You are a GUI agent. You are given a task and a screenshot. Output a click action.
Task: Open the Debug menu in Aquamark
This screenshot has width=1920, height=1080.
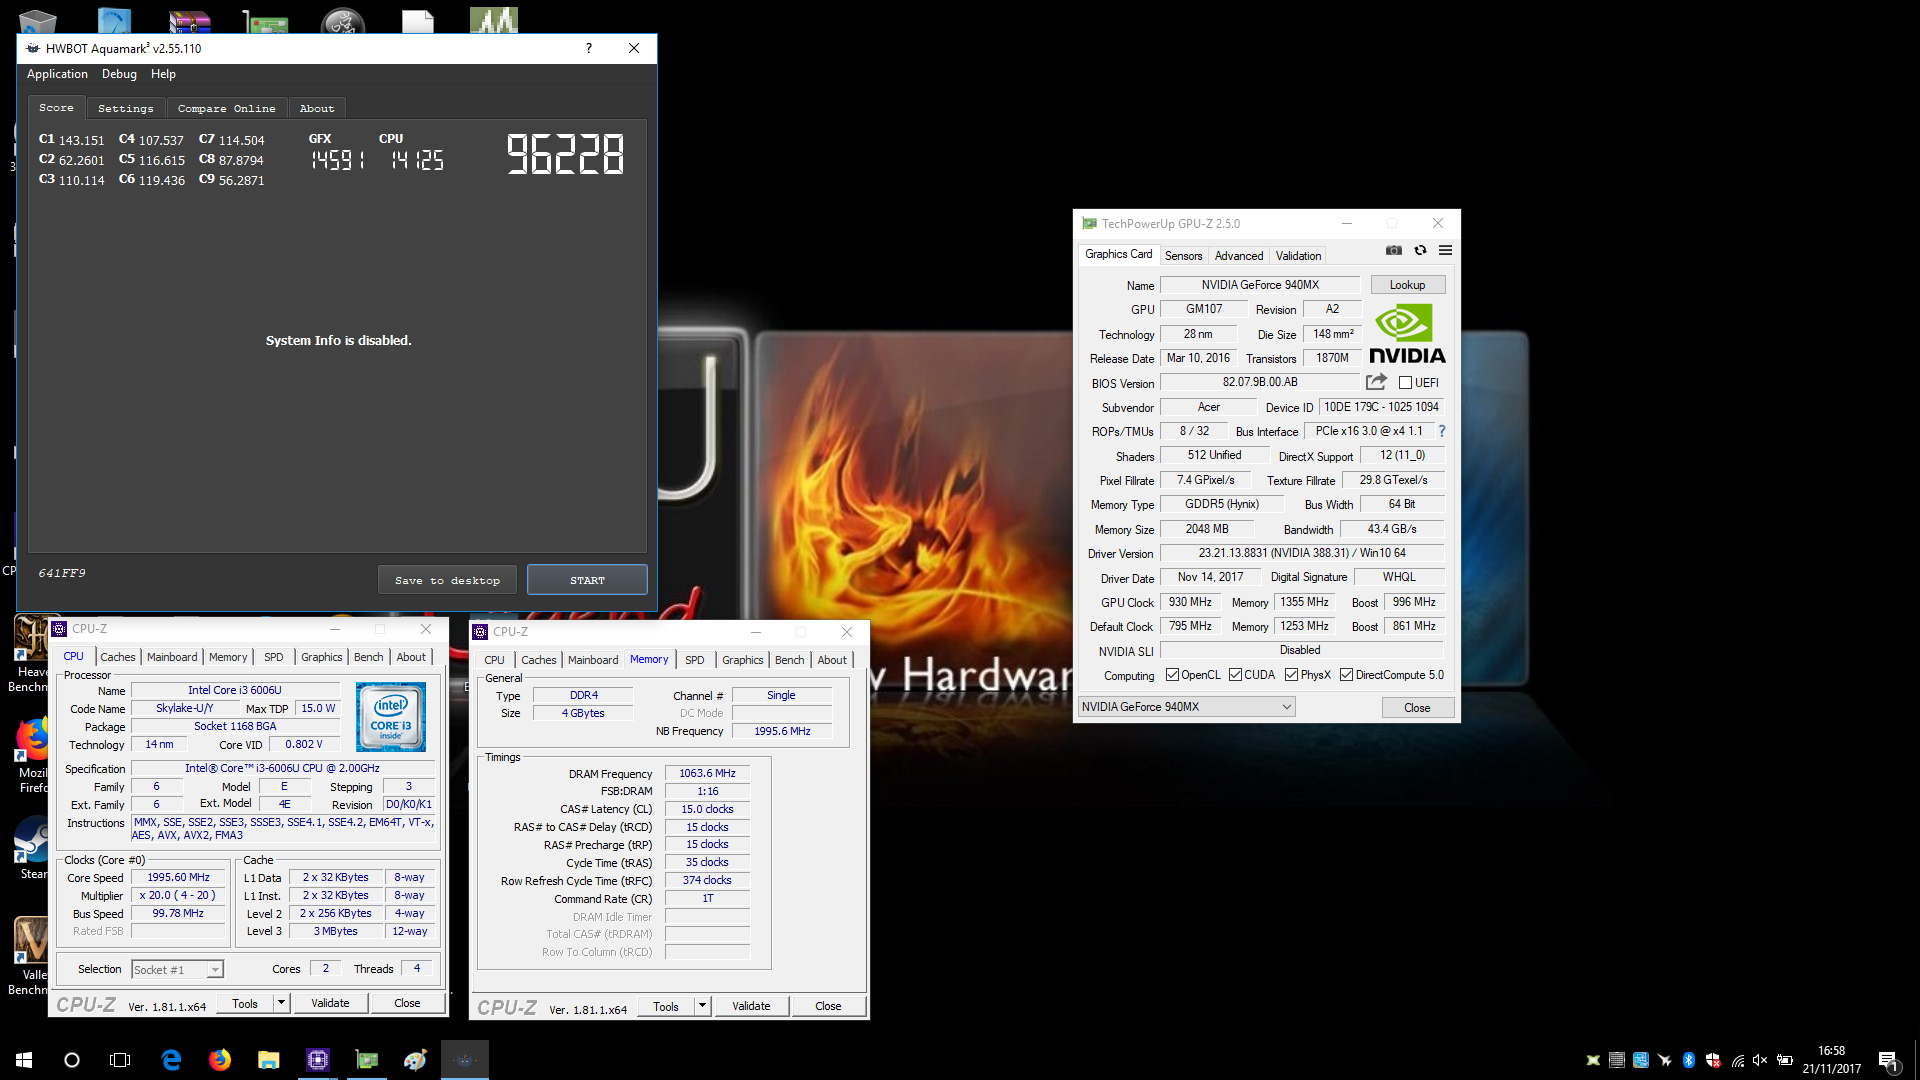[x=119, y=74]
